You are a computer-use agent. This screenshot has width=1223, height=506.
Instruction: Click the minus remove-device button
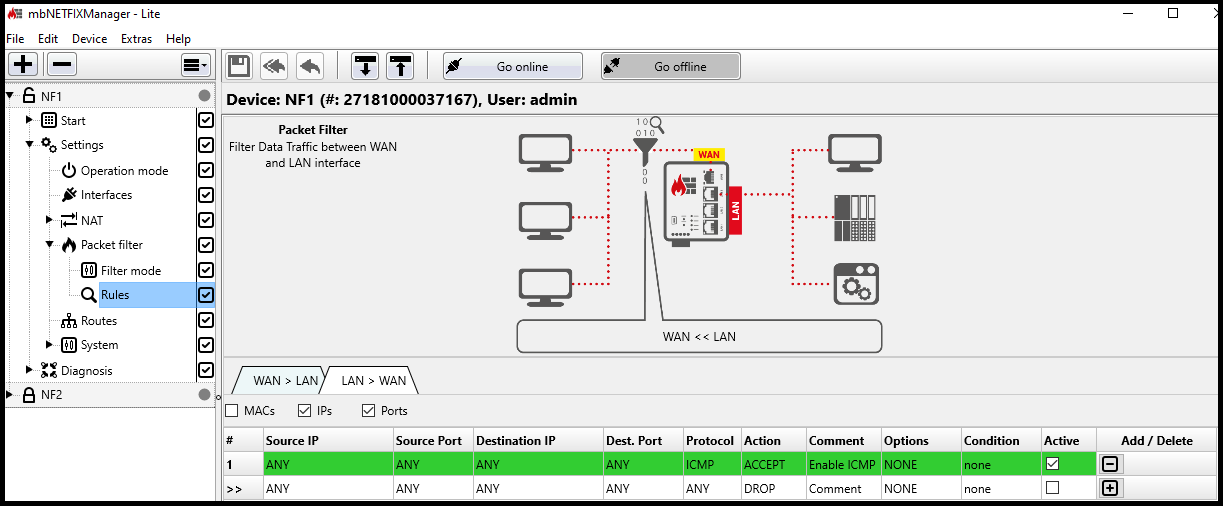coord(61,65)
